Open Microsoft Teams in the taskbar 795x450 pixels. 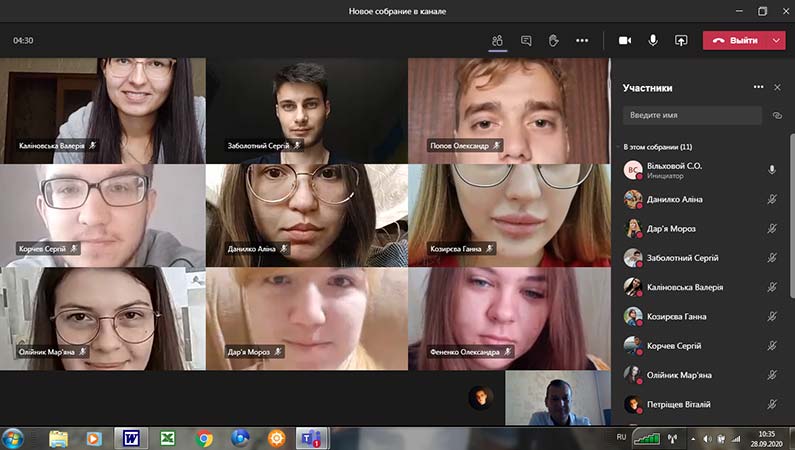click(311, 438)
